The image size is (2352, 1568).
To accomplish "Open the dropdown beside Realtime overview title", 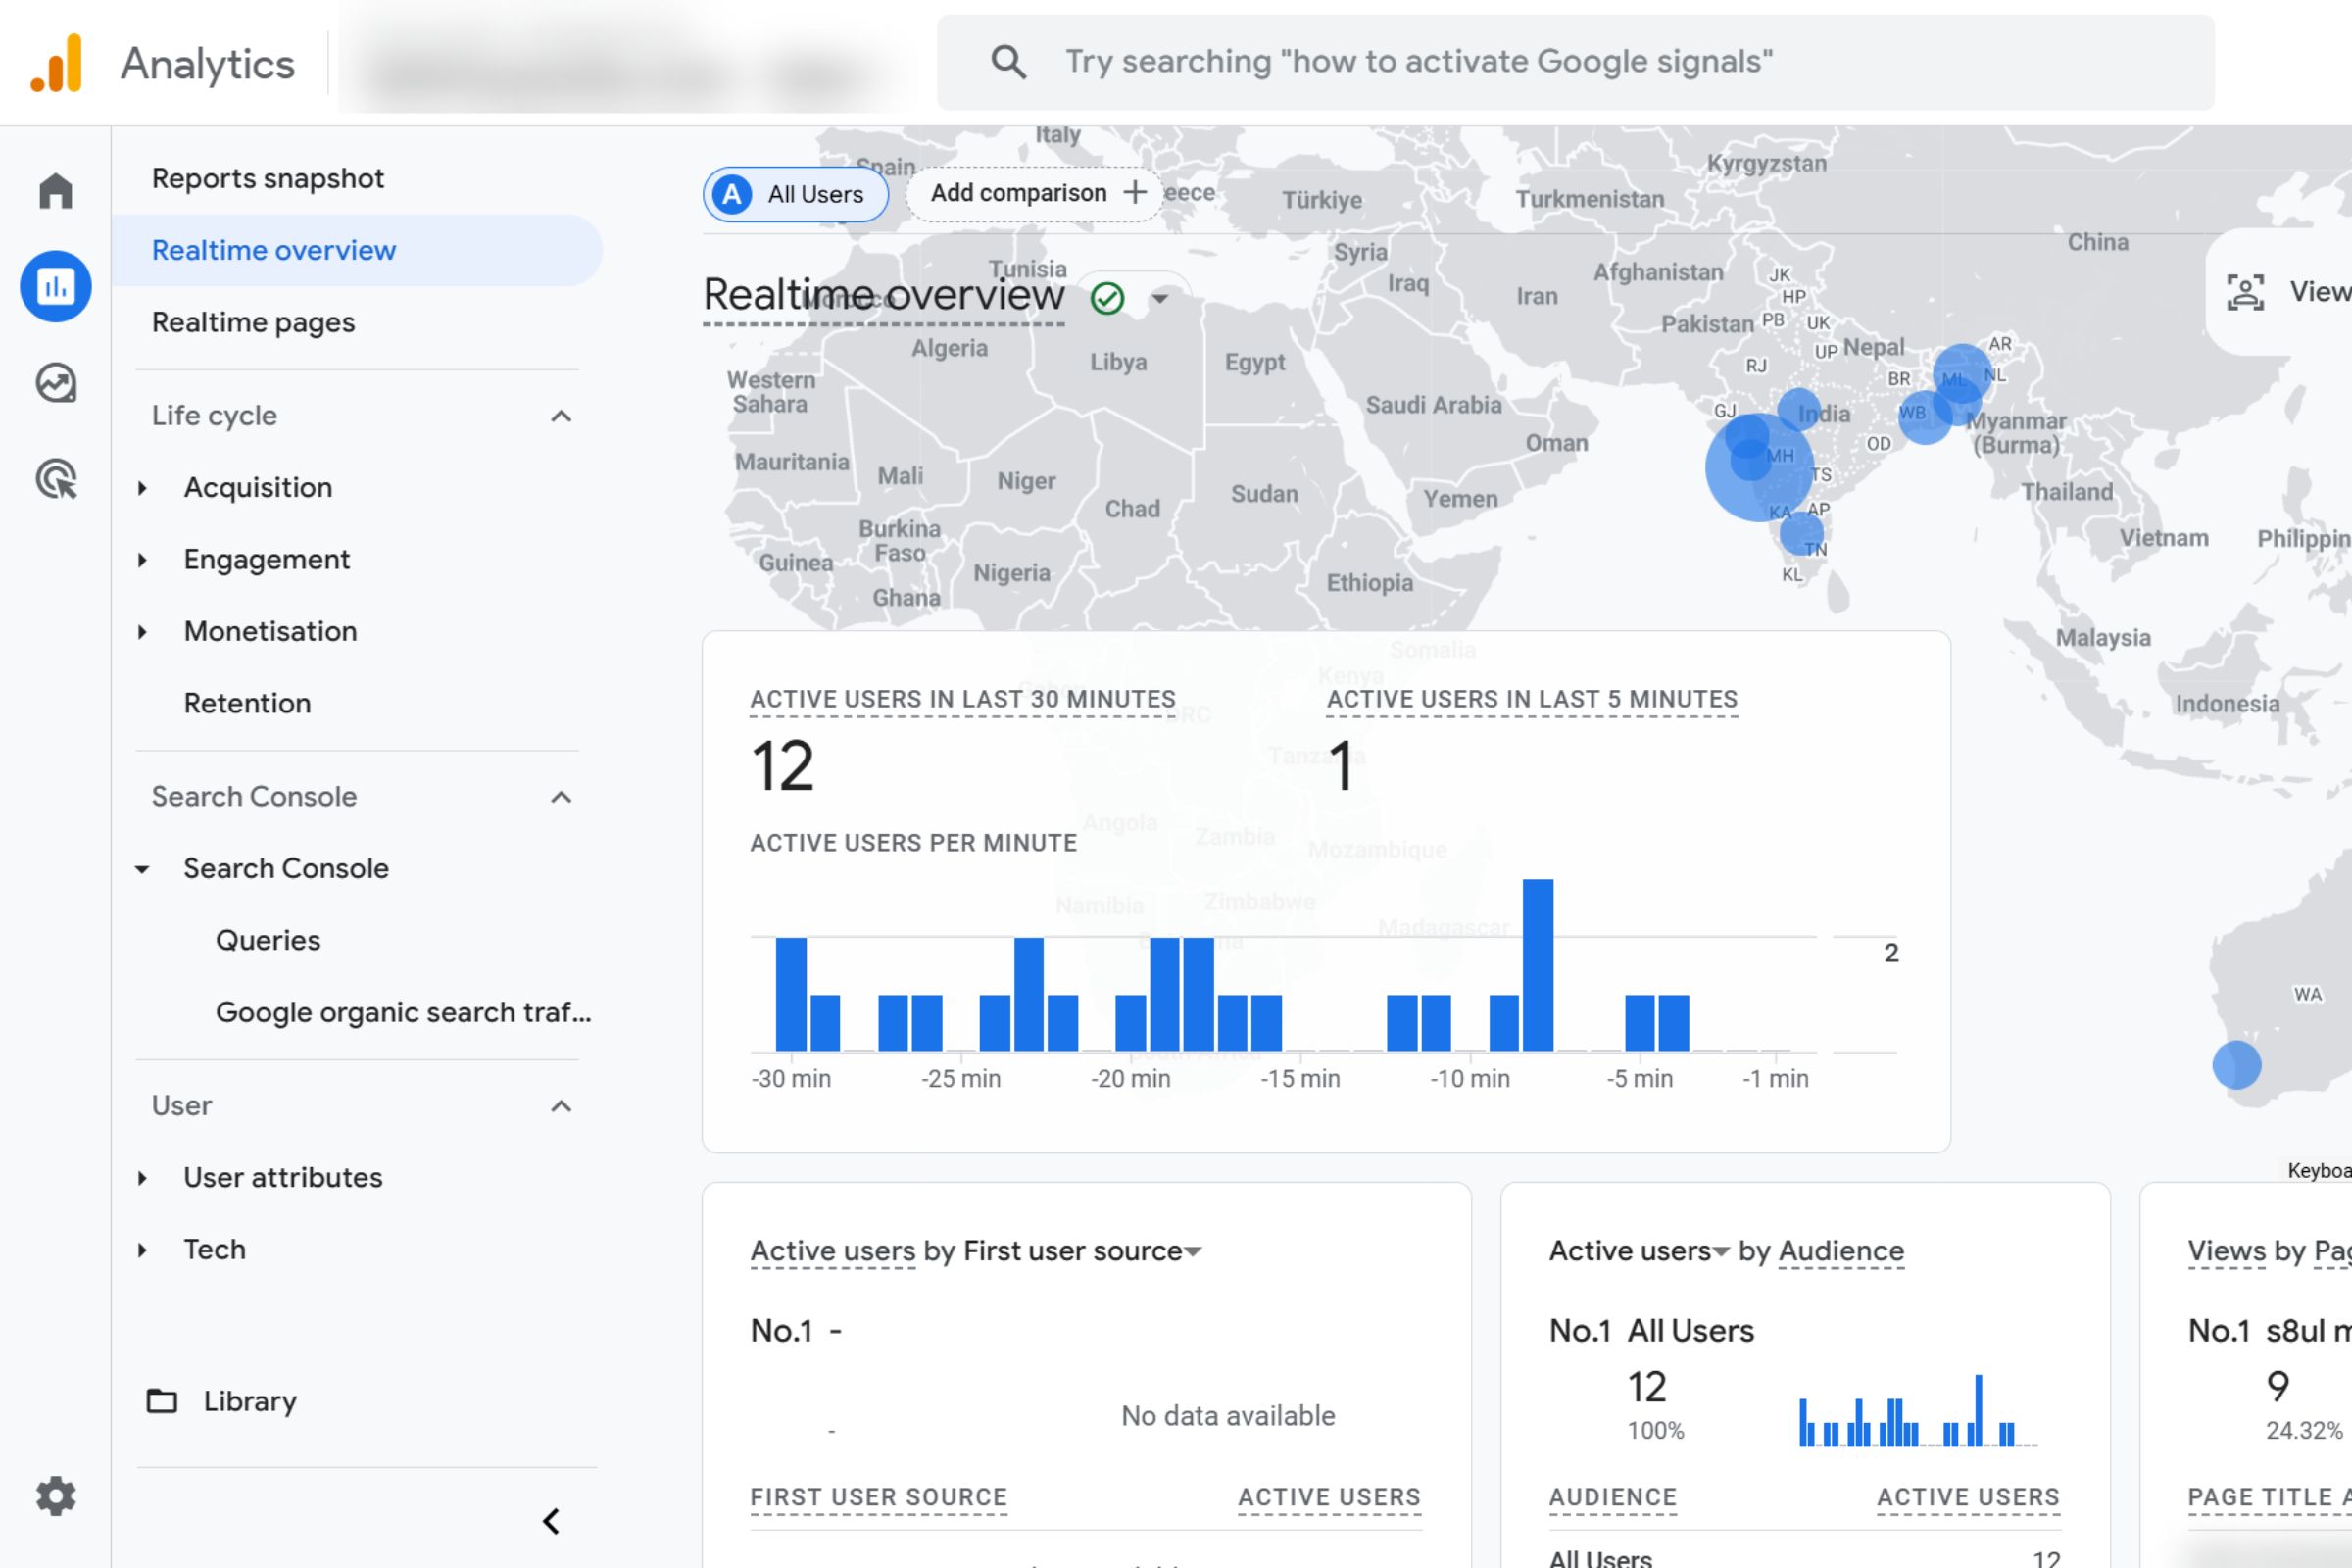I will [x=1160, y=298].
